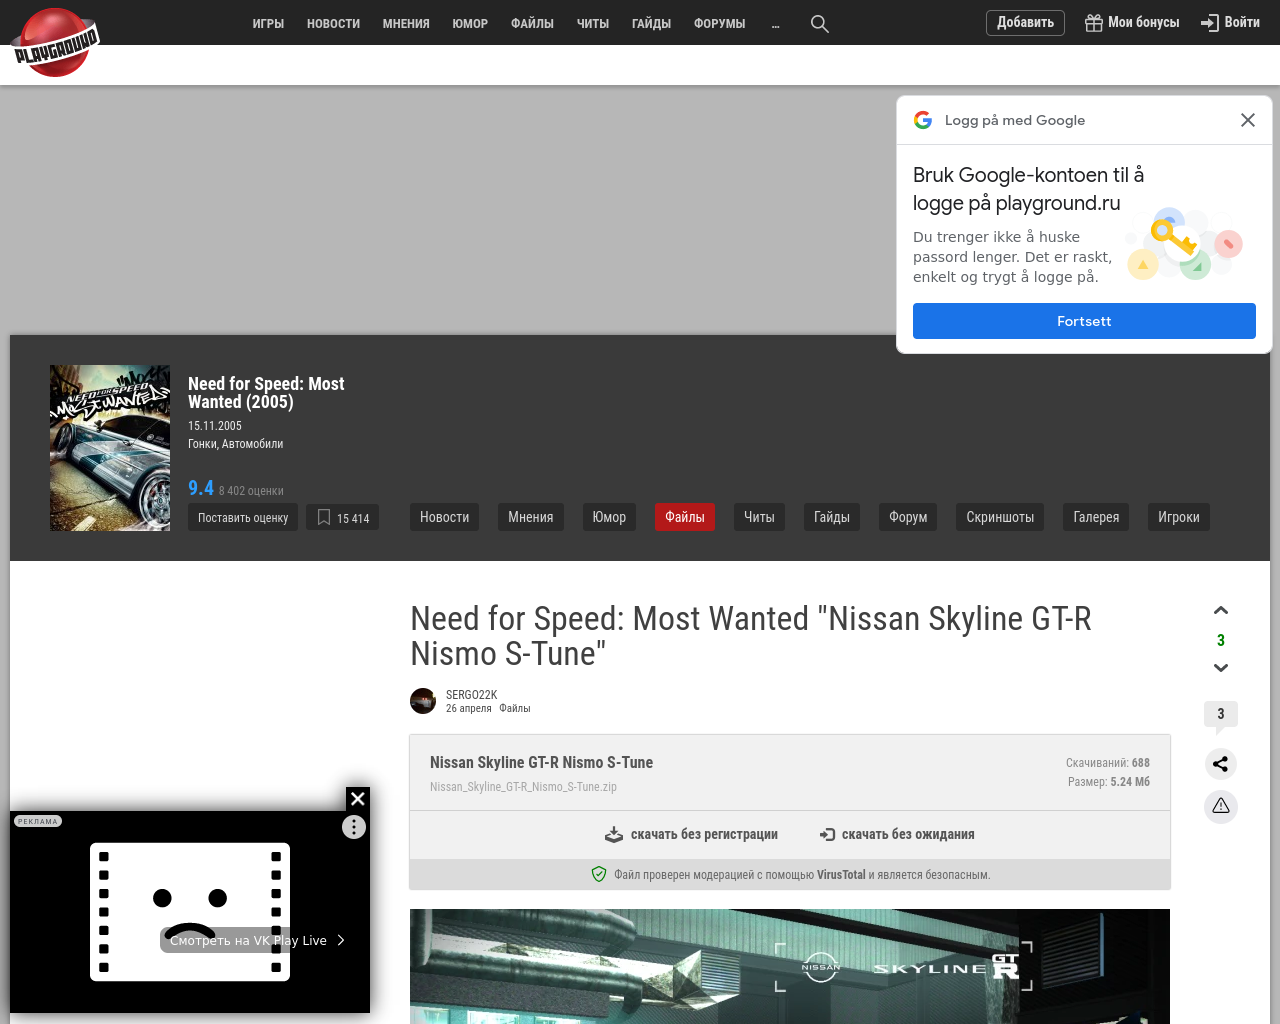Screen dimensions: 1280x1024
Task: Click the login arrow icon
Action: point(1210,23)
